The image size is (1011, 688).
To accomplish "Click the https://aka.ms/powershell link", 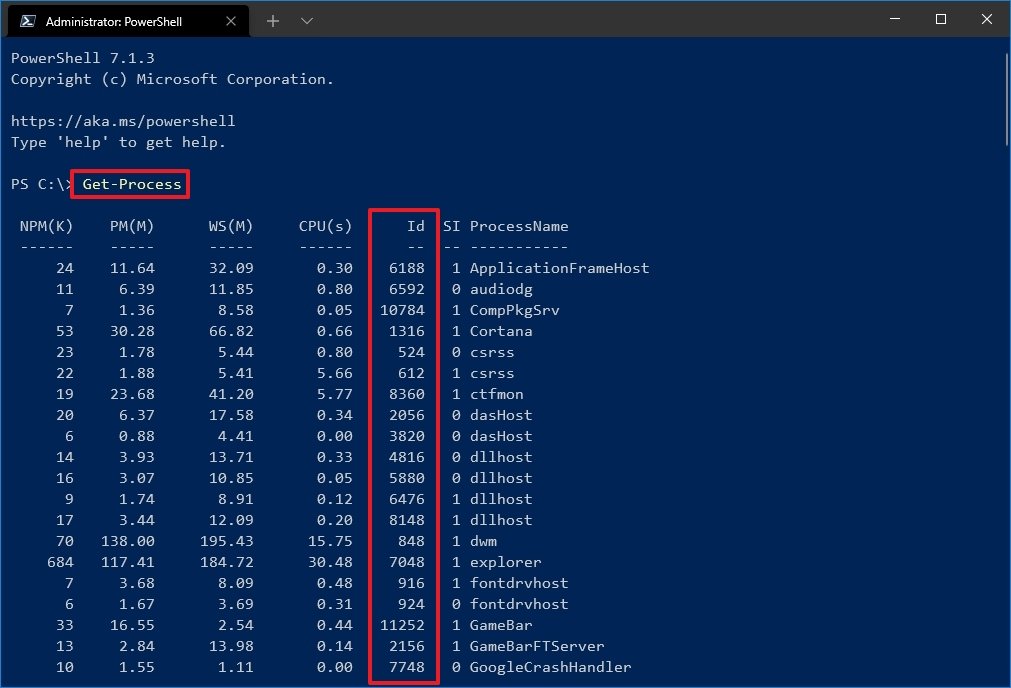I will [123, 121].
